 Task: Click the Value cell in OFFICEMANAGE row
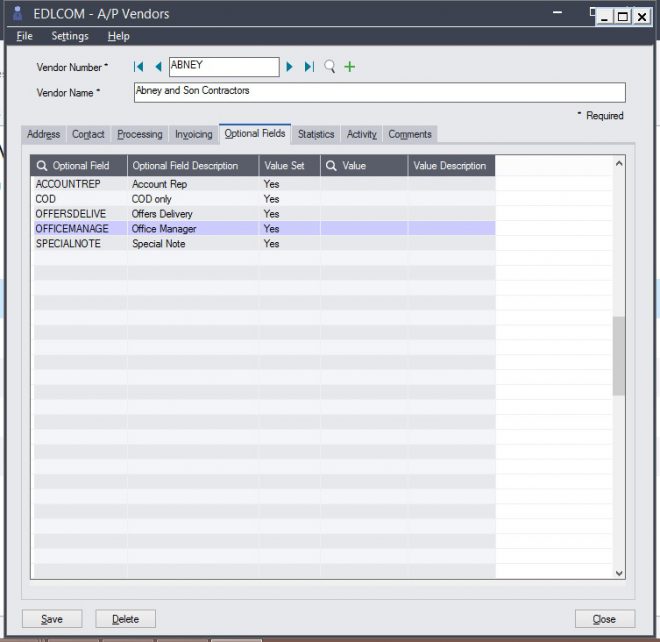click(x=364, y=229)
